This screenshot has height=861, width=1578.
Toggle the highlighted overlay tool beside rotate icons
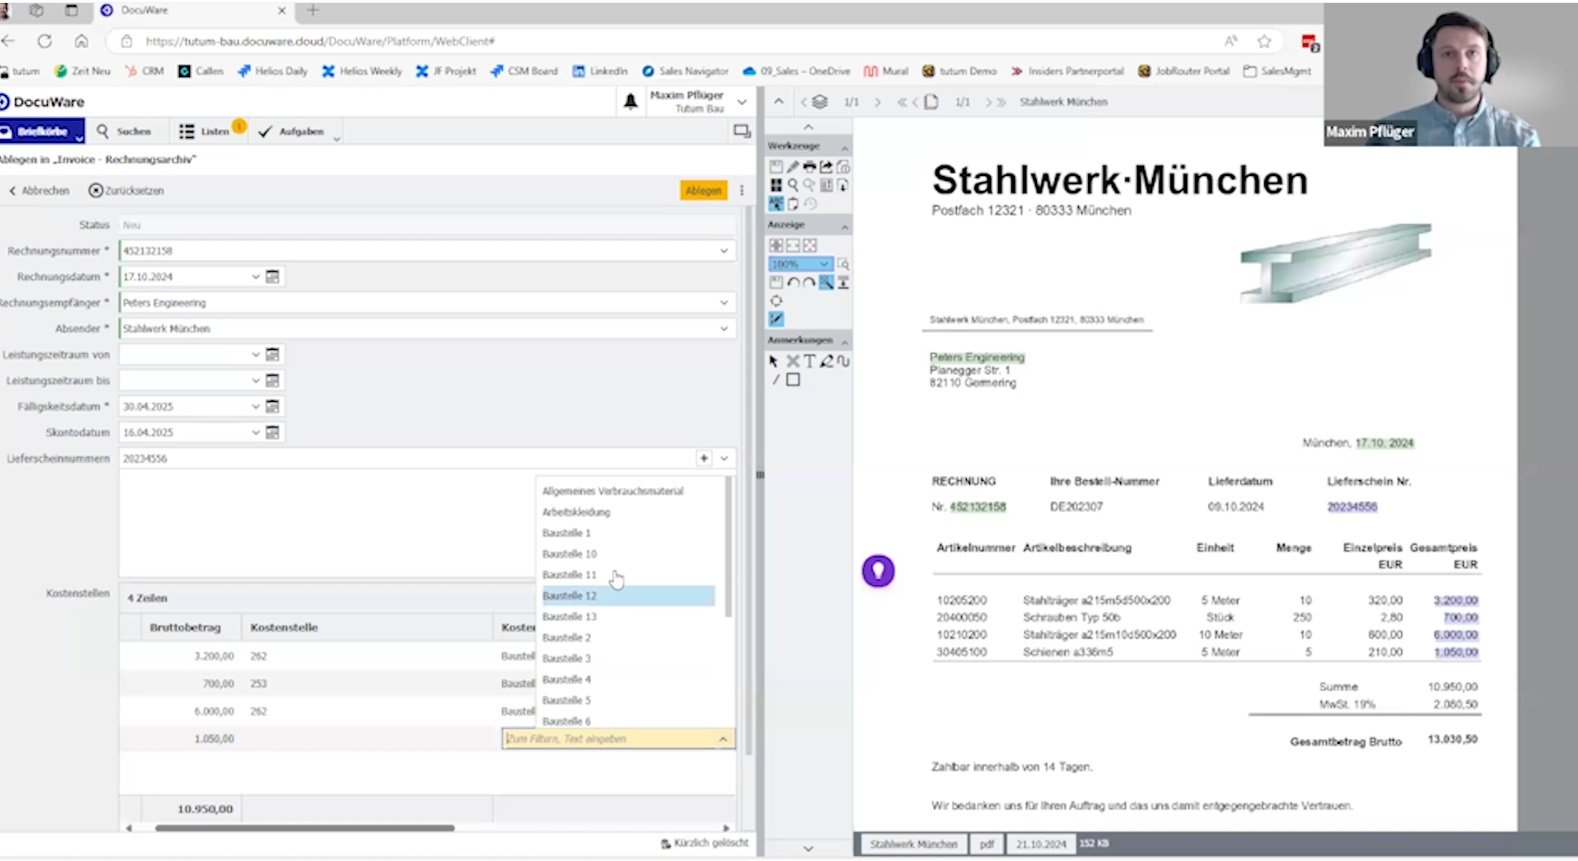click(x=826, y=282)
